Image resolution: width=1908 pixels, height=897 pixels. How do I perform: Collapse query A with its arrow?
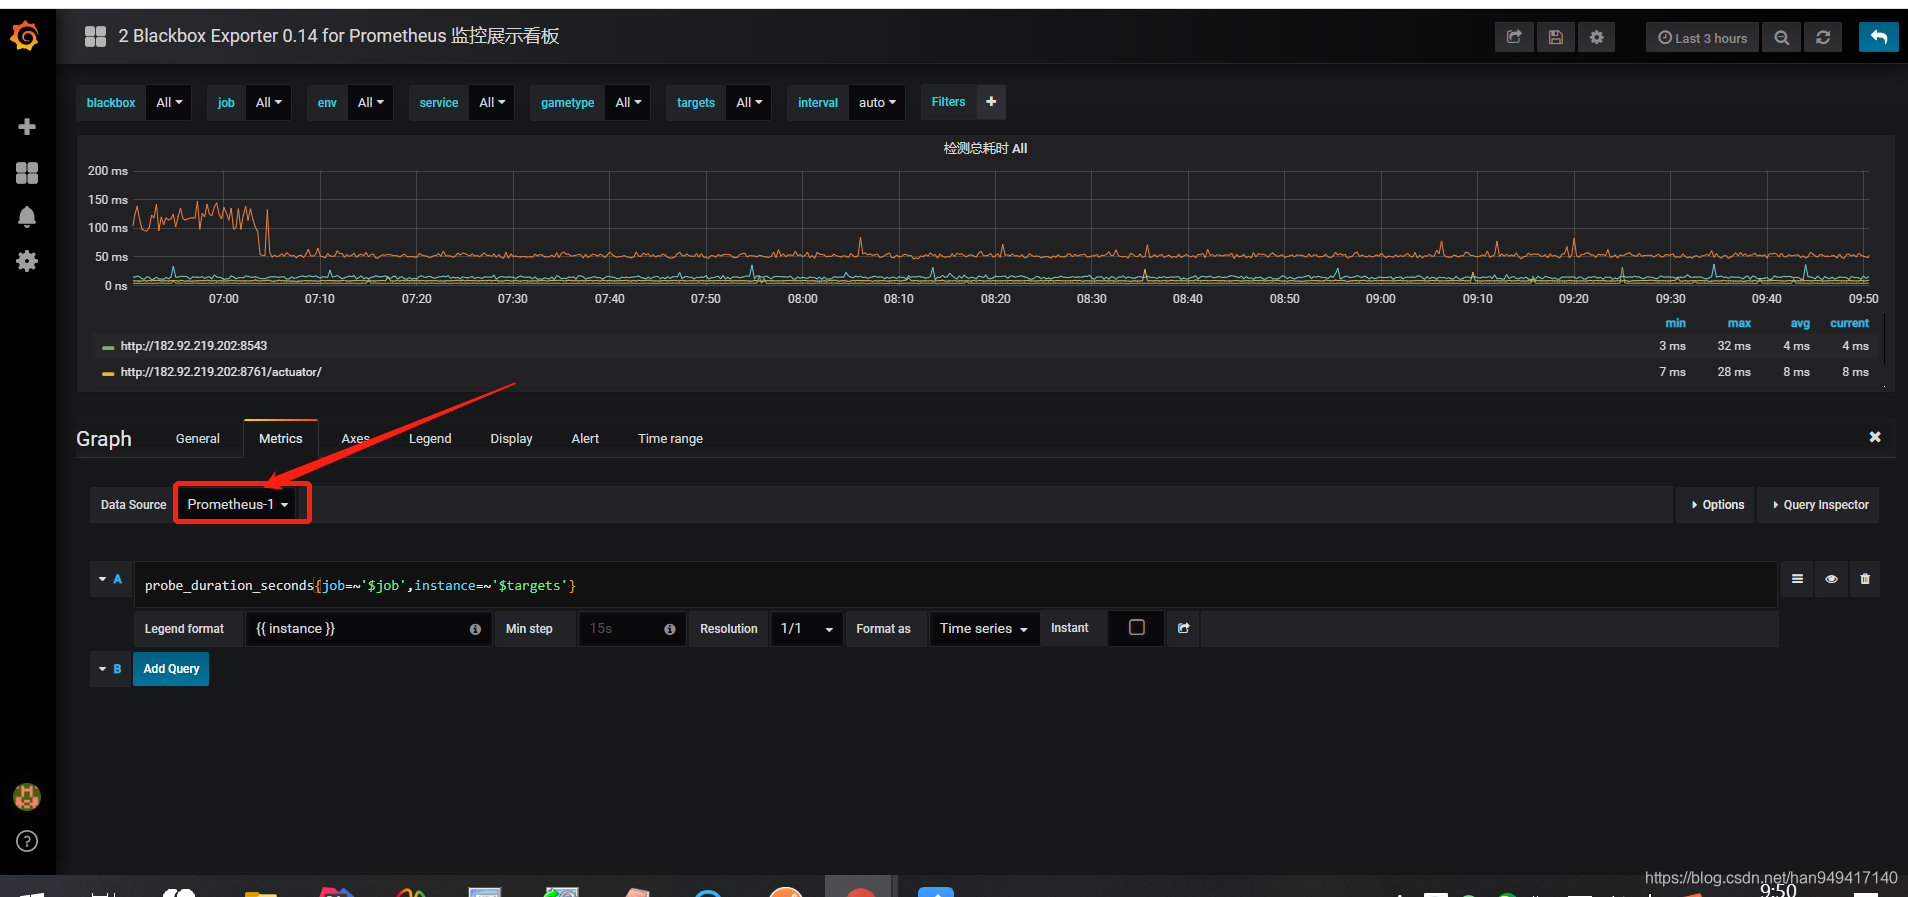(x=102, y=579)
